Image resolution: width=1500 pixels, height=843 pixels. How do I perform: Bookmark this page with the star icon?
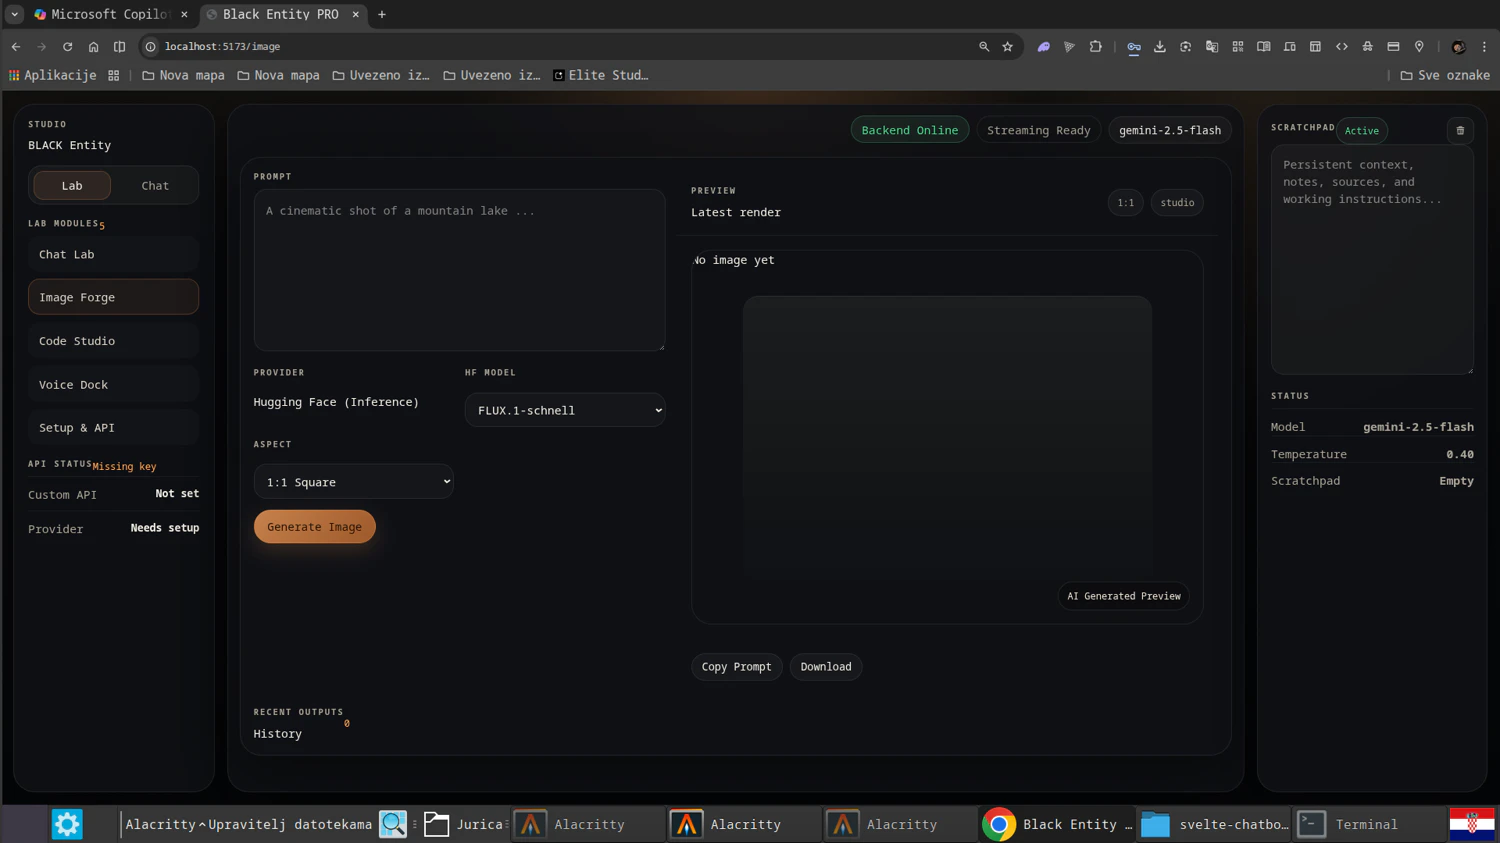(1007, 47)
